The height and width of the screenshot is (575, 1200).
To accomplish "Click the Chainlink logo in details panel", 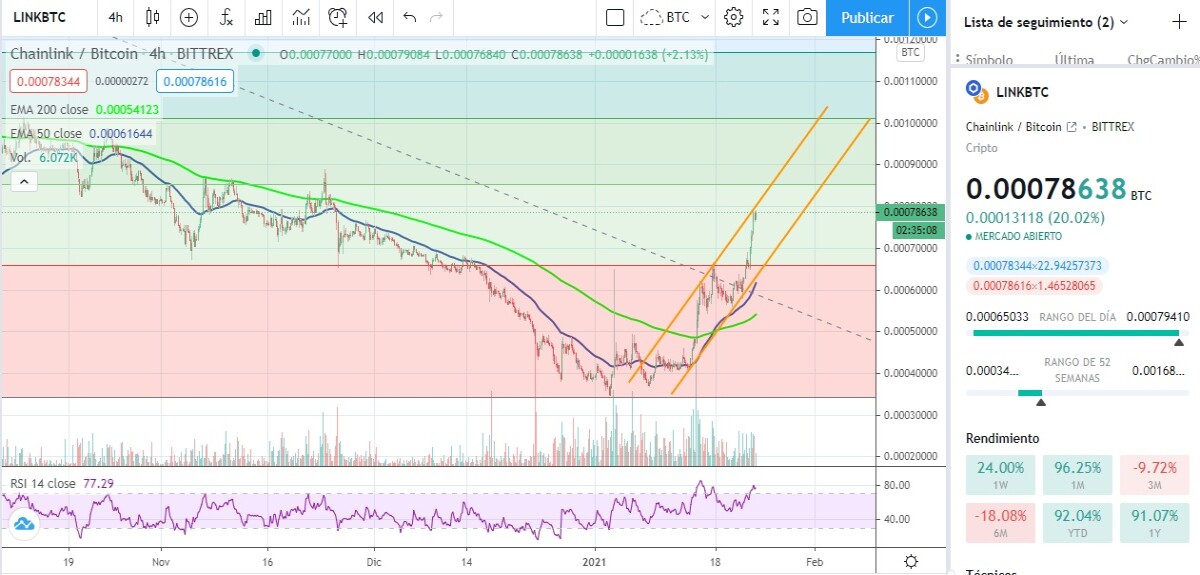I will pos(976,91).
